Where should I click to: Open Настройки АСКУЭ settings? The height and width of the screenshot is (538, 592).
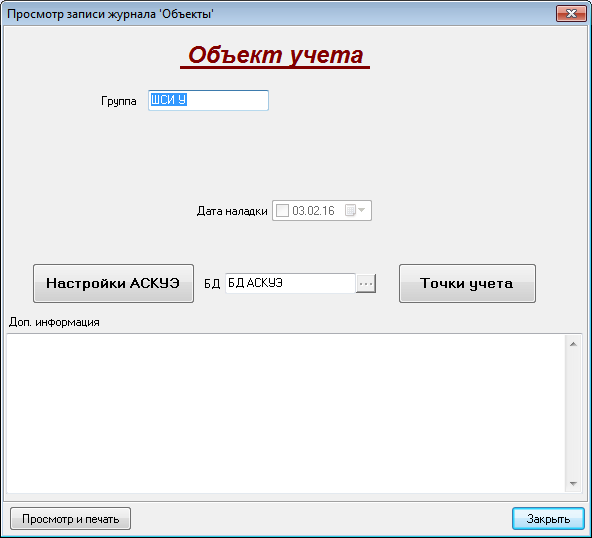tap(113, 284)
